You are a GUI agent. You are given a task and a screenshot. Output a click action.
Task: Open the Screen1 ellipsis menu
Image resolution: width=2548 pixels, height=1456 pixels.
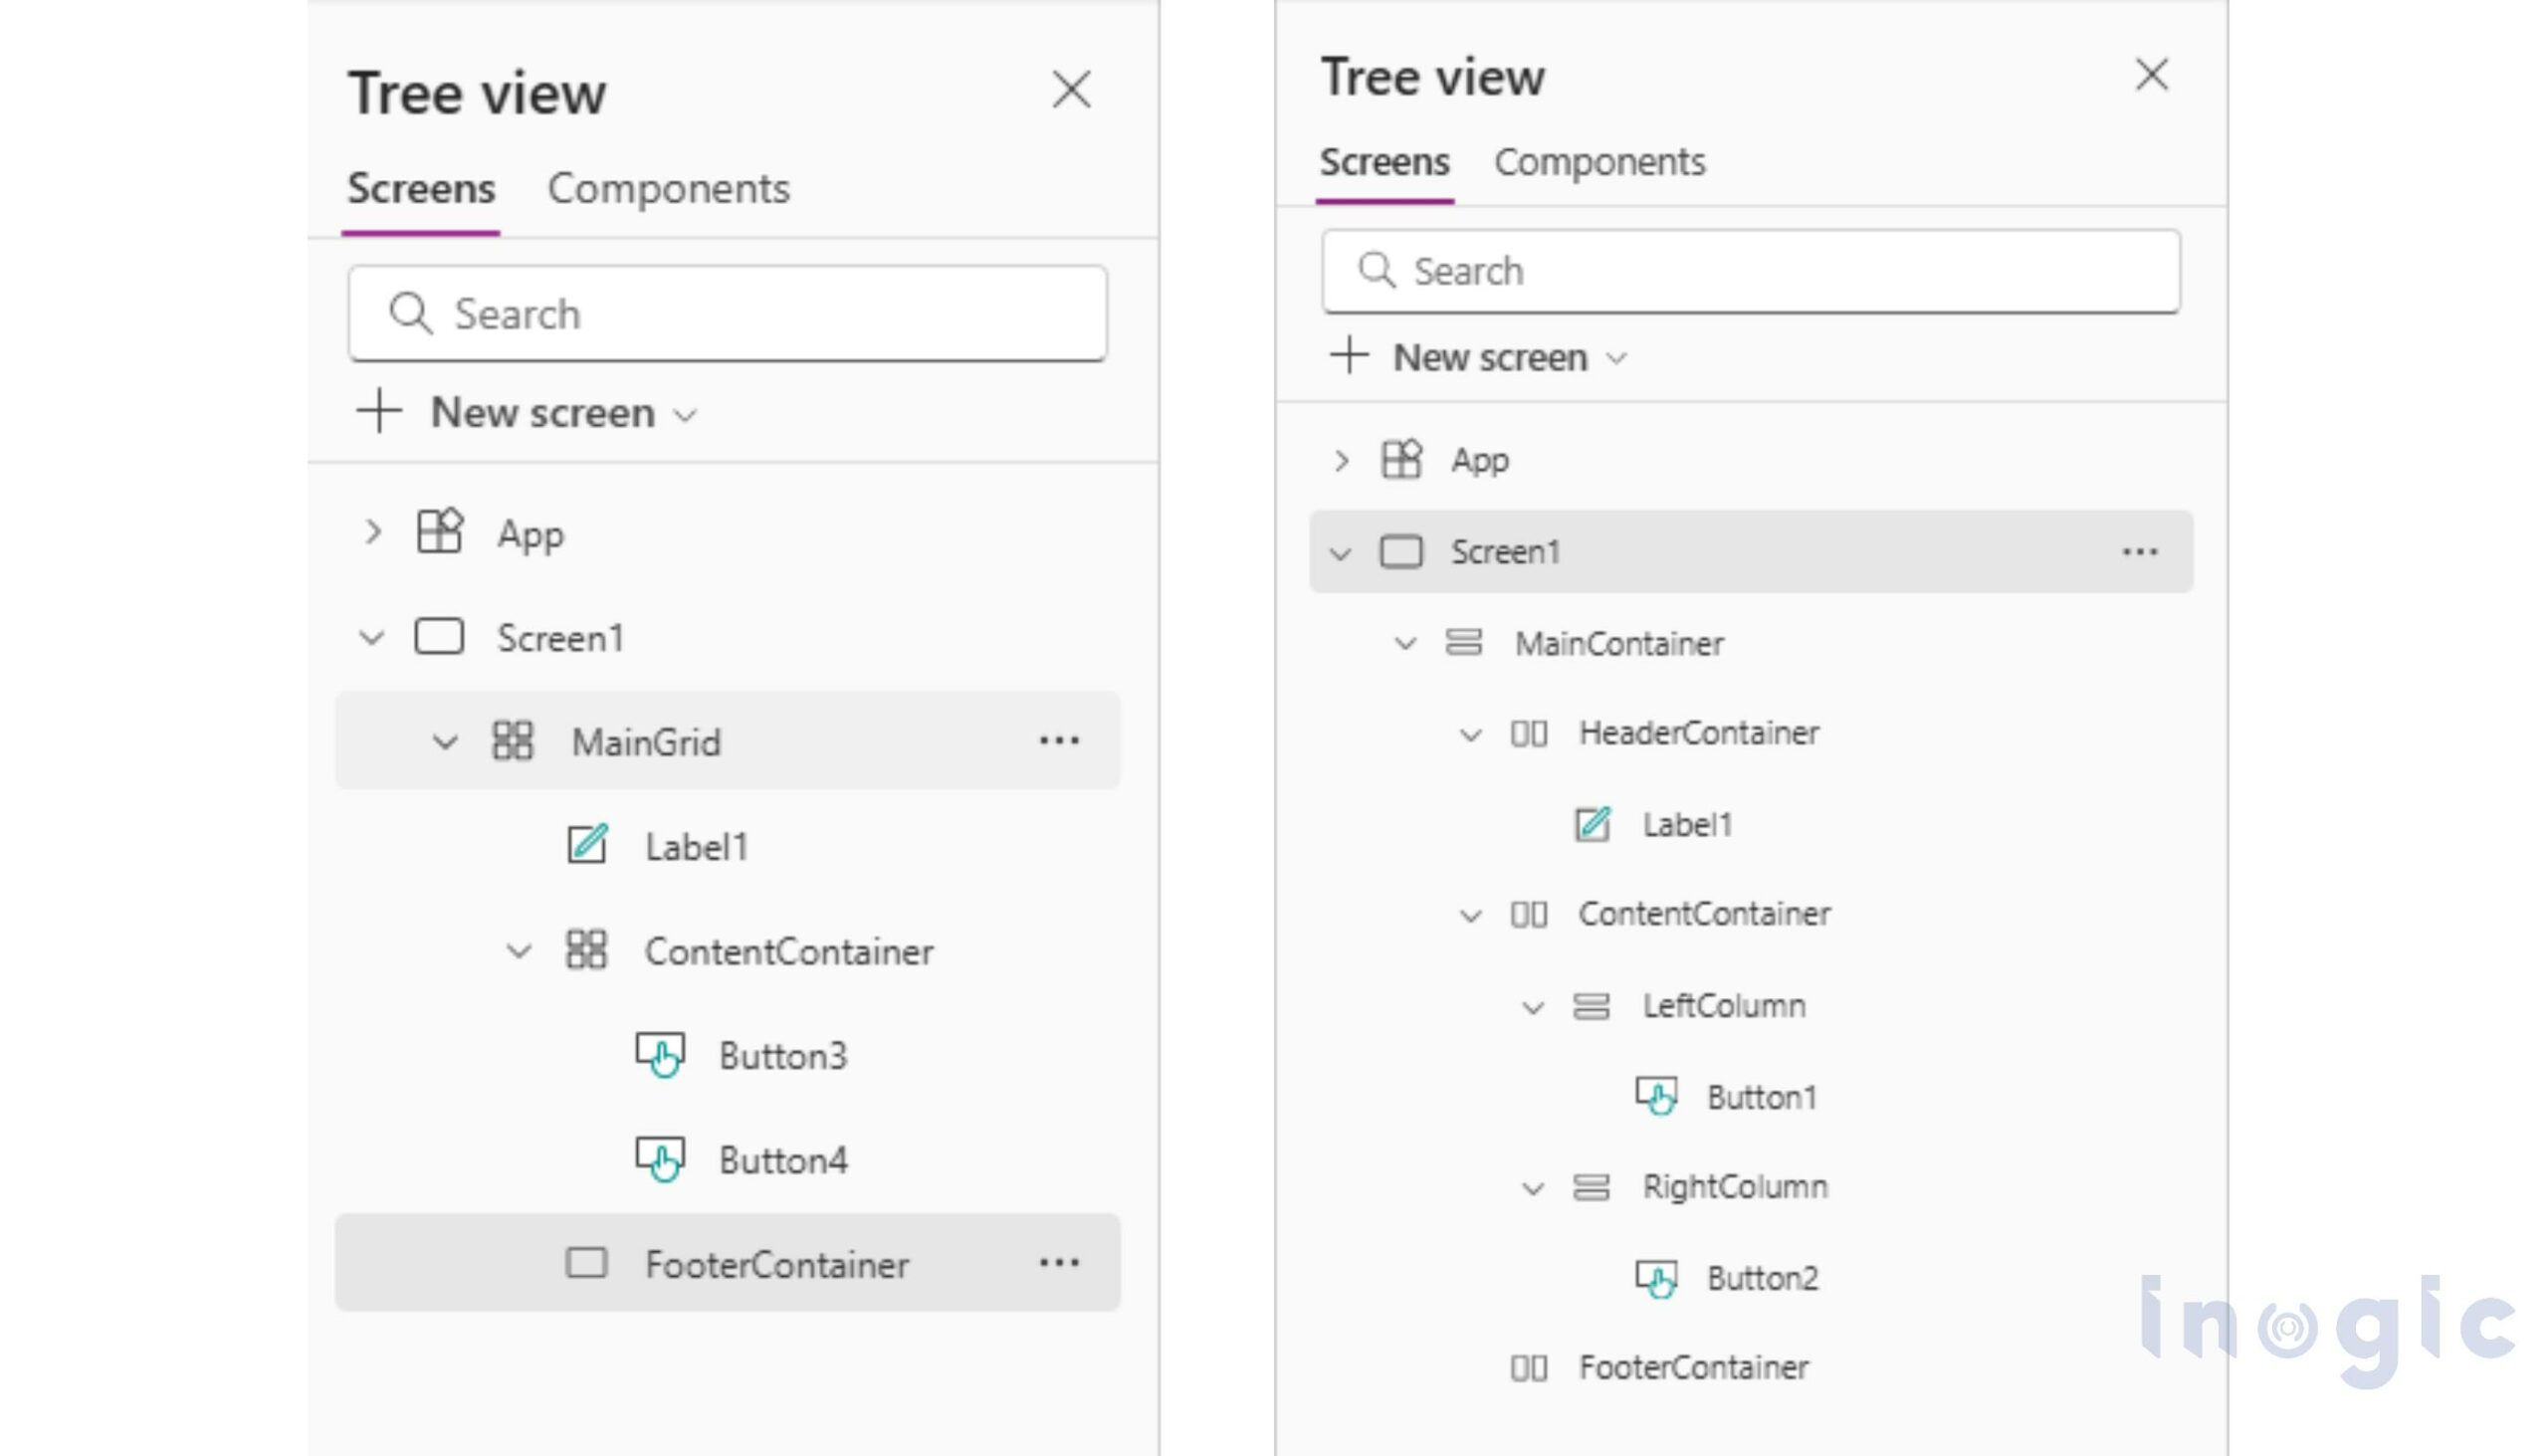tap(2139, 550)
